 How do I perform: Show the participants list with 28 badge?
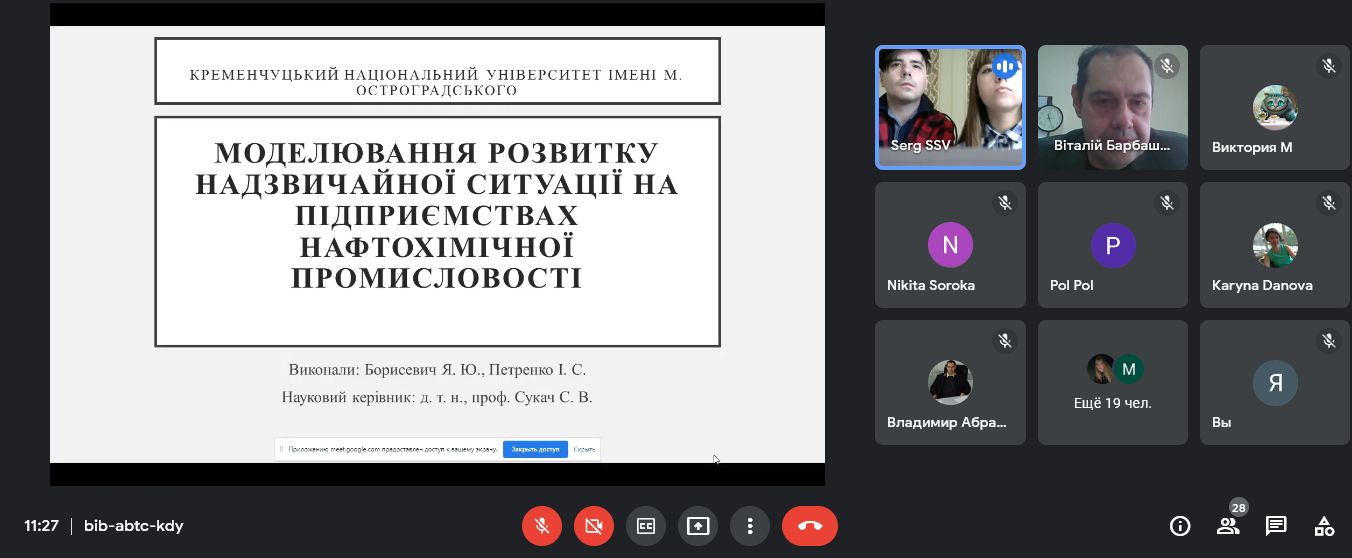[1228, 526]
